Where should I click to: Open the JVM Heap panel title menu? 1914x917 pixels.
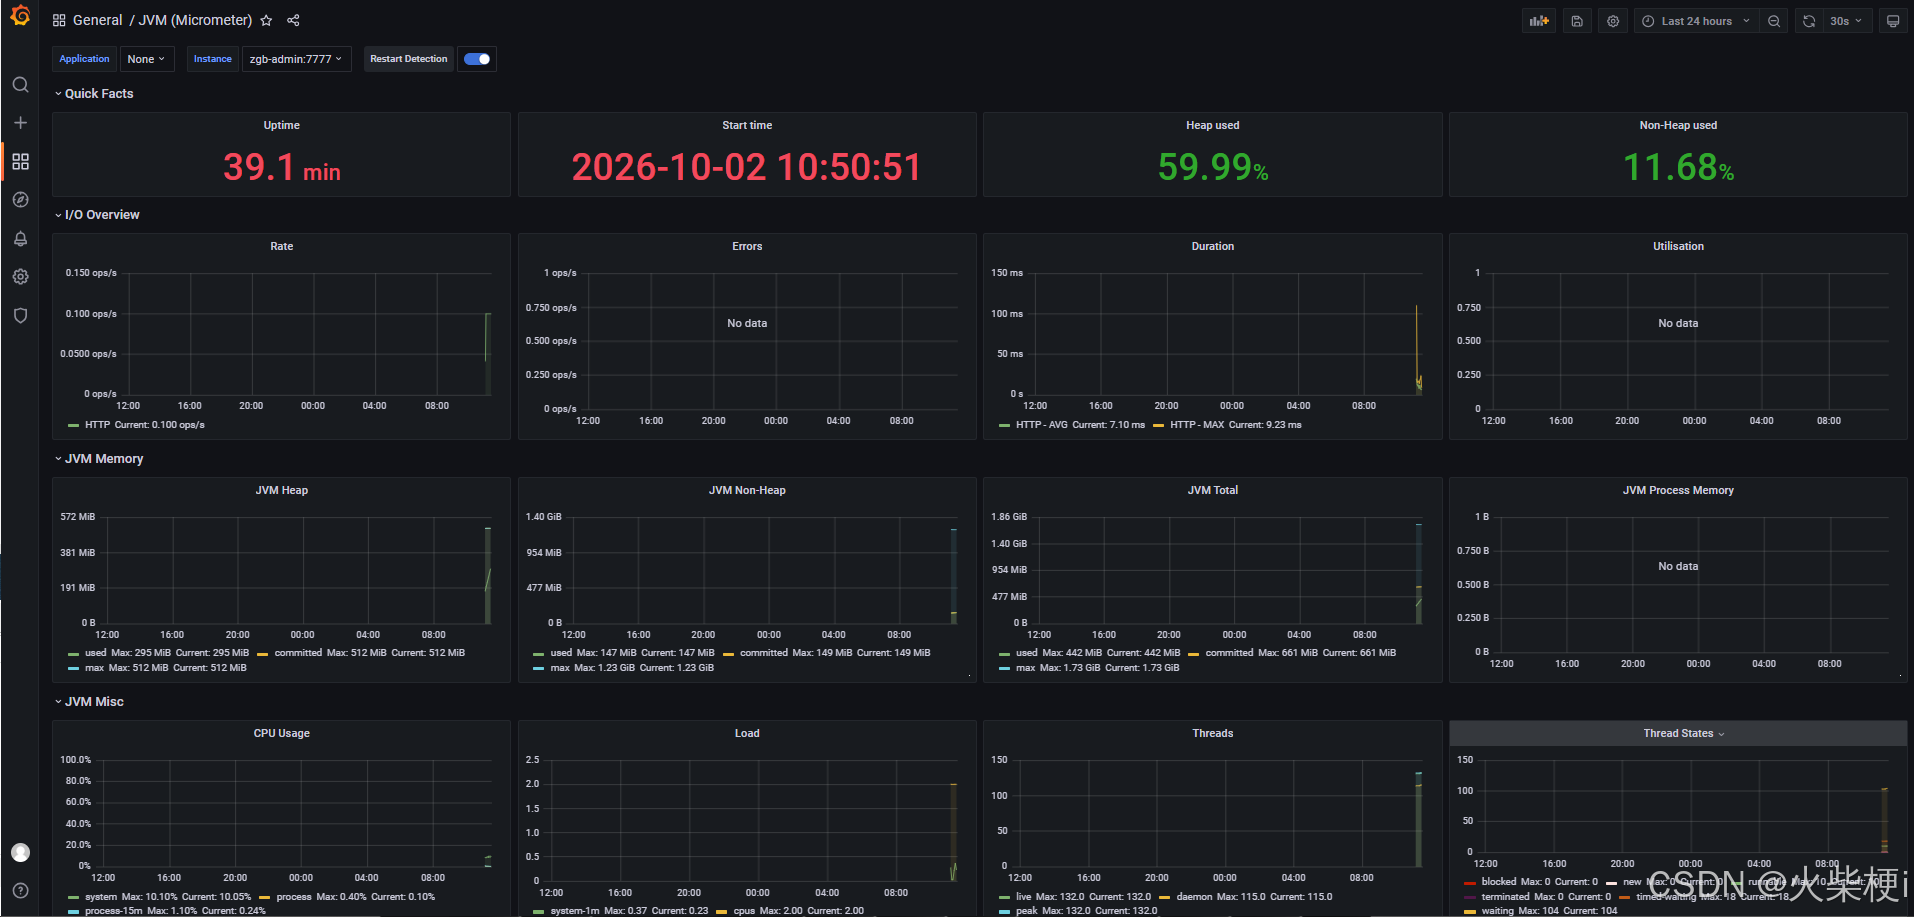coord(281,490)
